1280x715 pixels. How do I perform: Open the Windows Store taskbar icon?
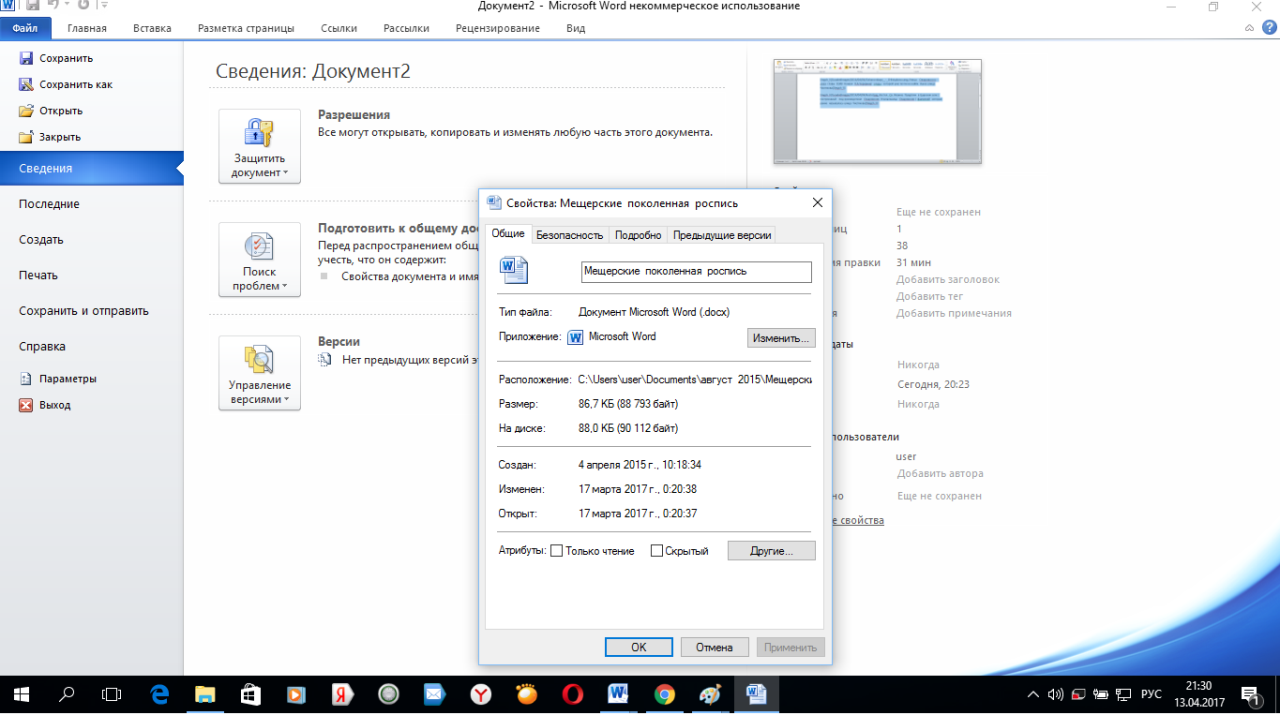pos(251,694)
